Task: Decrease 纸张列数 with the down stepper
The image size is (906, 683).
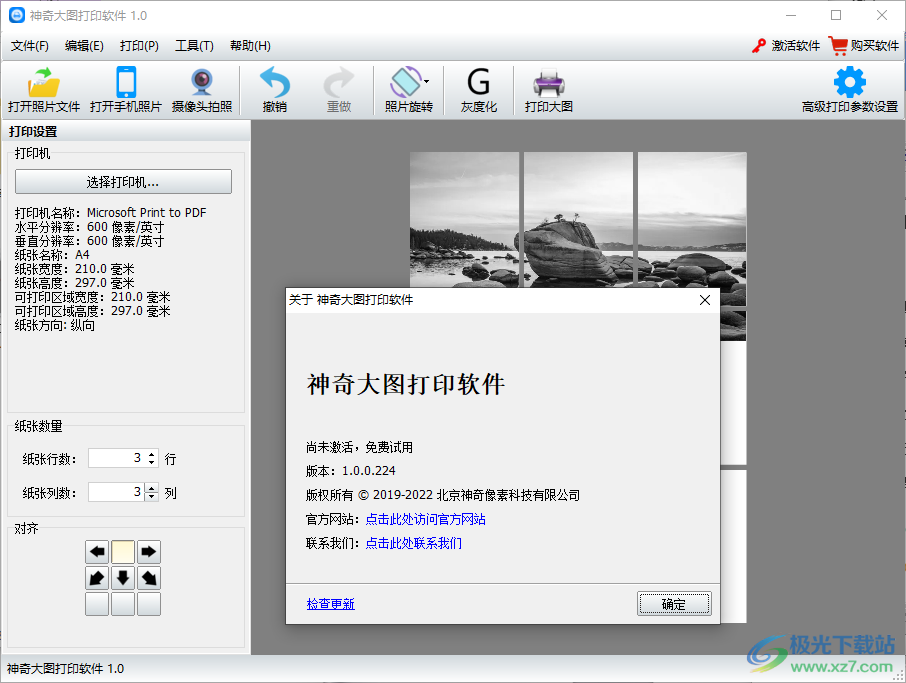Action: (x=151, y=497)
